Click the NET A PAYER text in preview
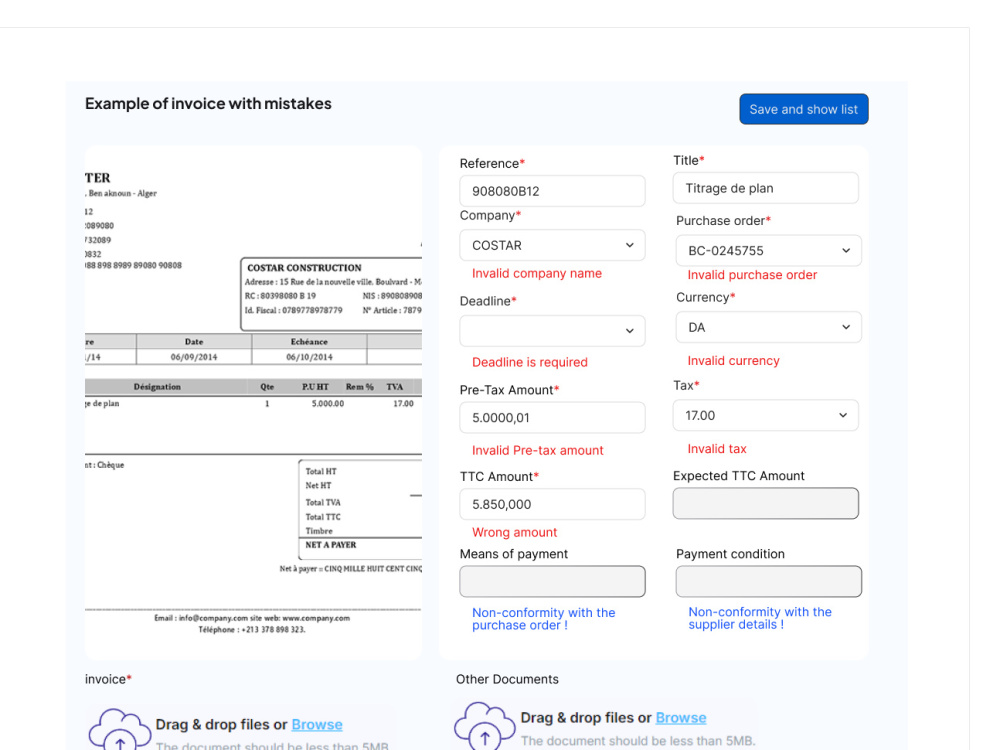Image resolution: width=1000 pixels, height=750 pixels. point(330,545)
